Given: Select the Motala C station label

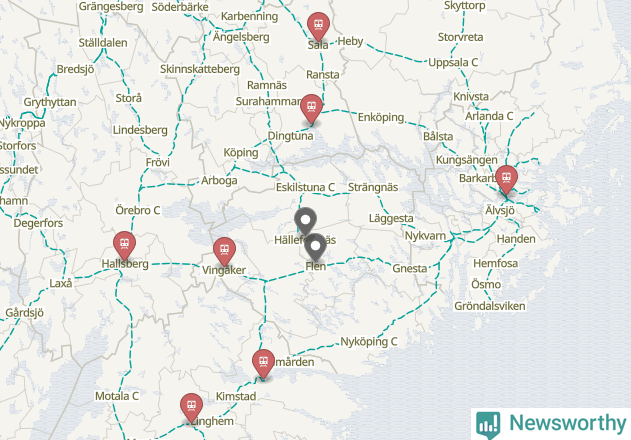Looking at the screenshot, I should (117, 396).
